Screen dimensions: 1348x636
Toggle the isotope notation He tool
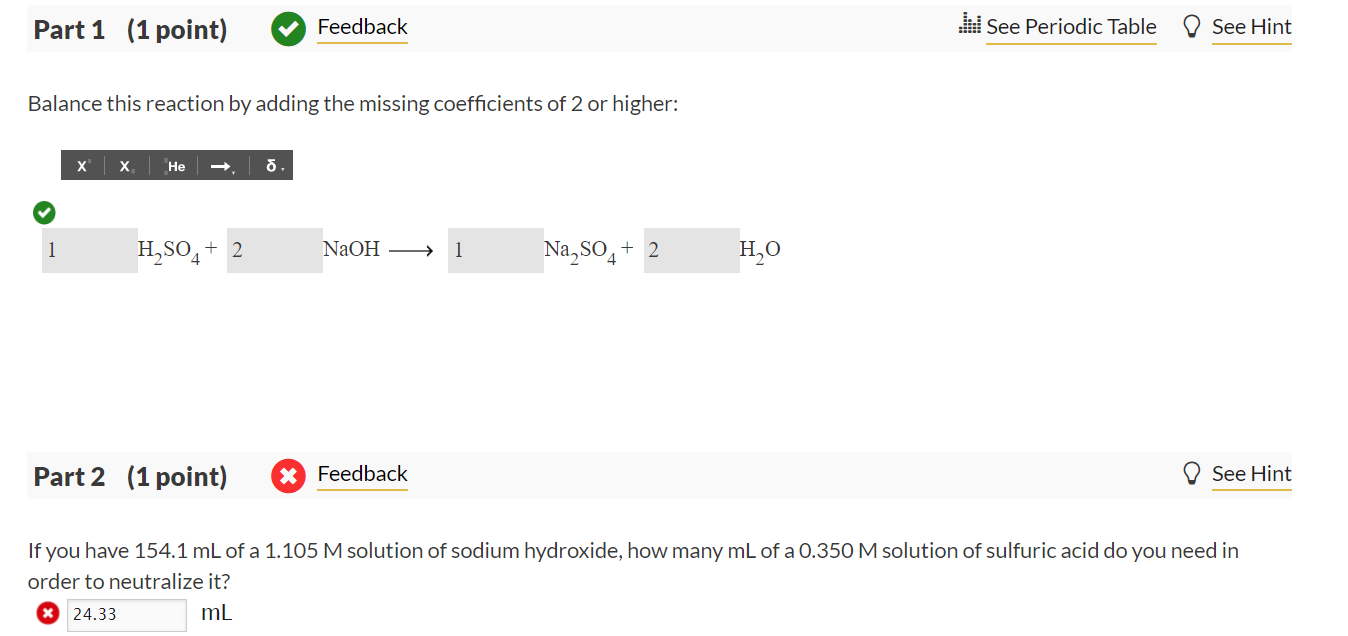pyautogui.click(x=173, y=165)
